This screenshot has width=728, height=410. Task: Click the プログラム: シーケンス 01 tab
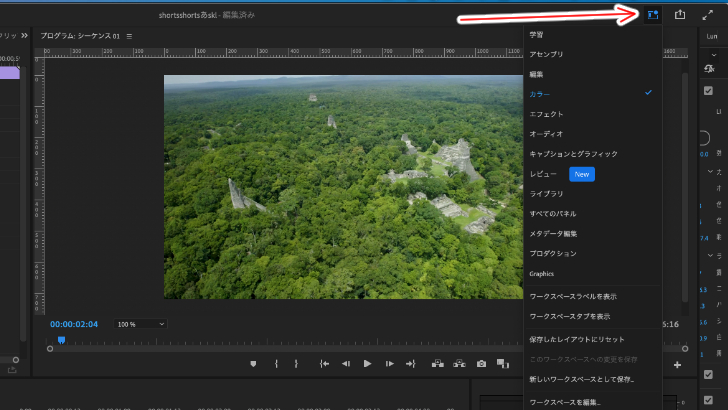[x=80, y=36]
